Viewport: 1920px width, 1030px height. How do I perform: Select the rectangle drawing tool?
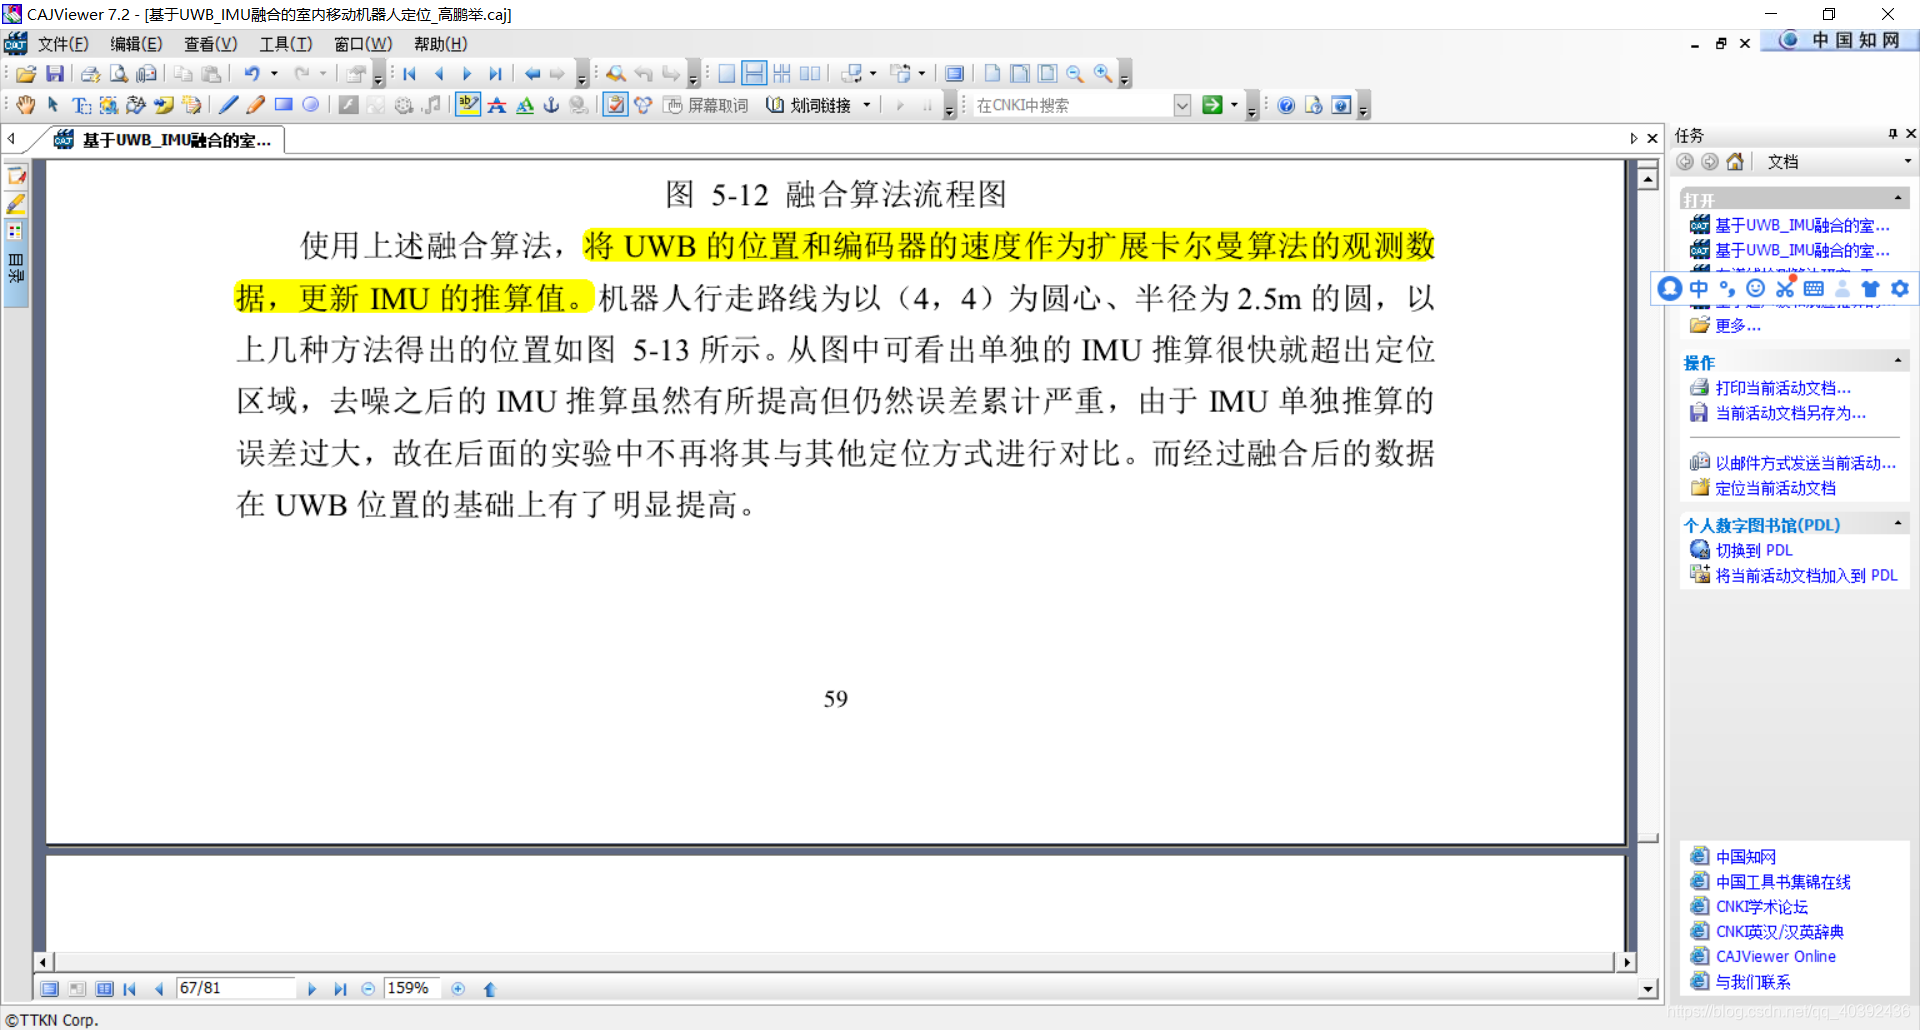(x=284, y=105)
